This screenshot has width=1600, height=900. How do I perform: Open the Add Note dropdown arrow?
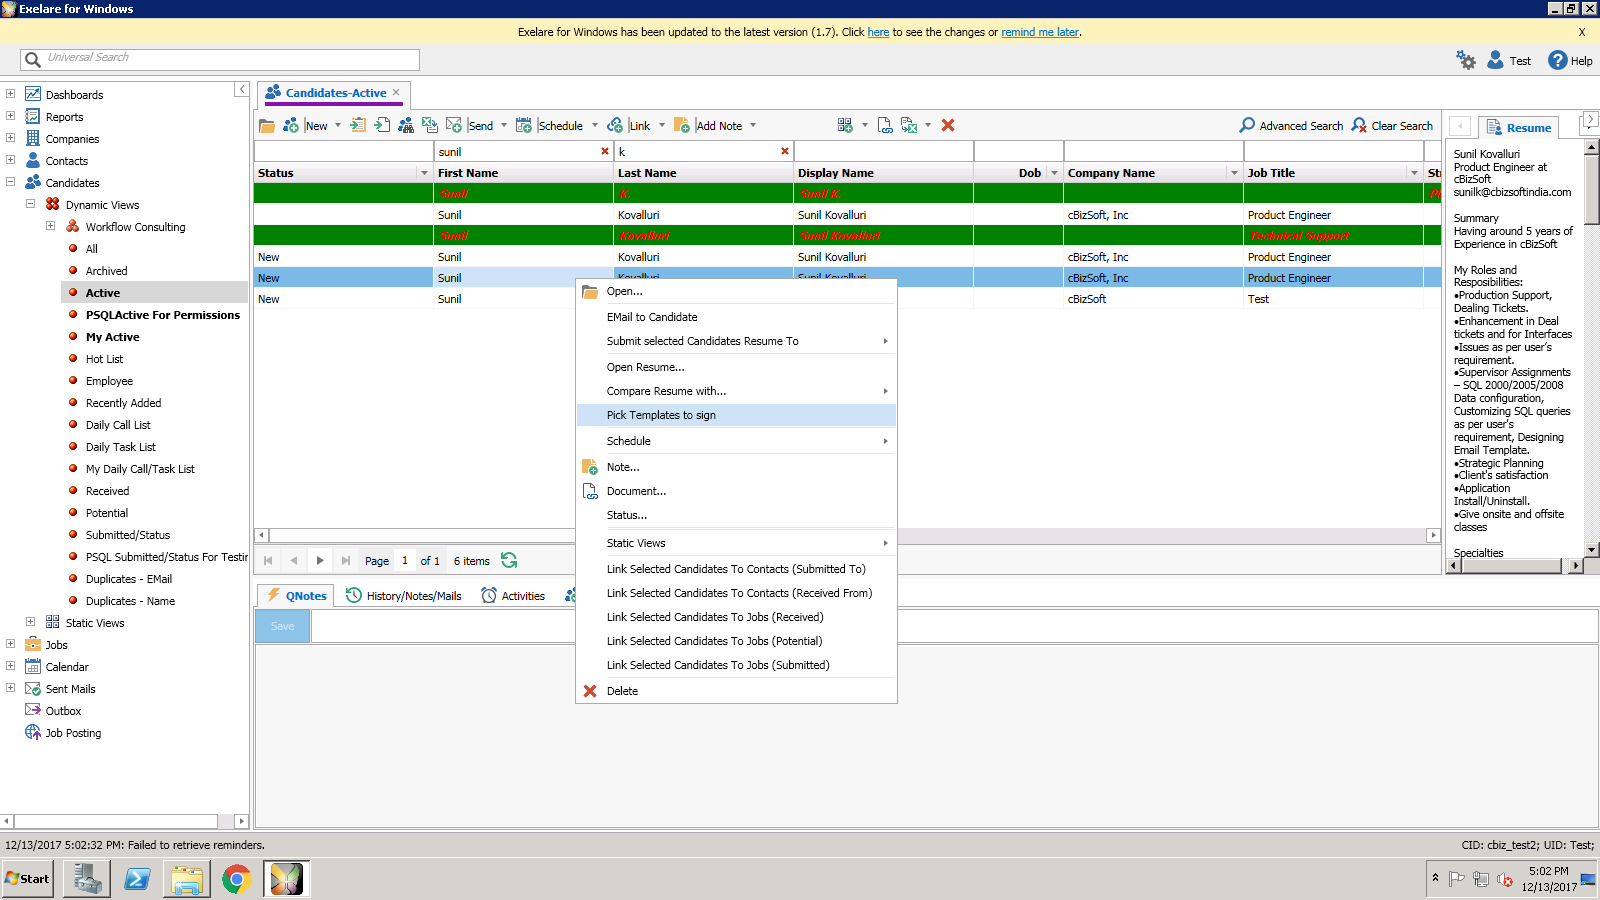pyautogui.click(x=753, y=126)
